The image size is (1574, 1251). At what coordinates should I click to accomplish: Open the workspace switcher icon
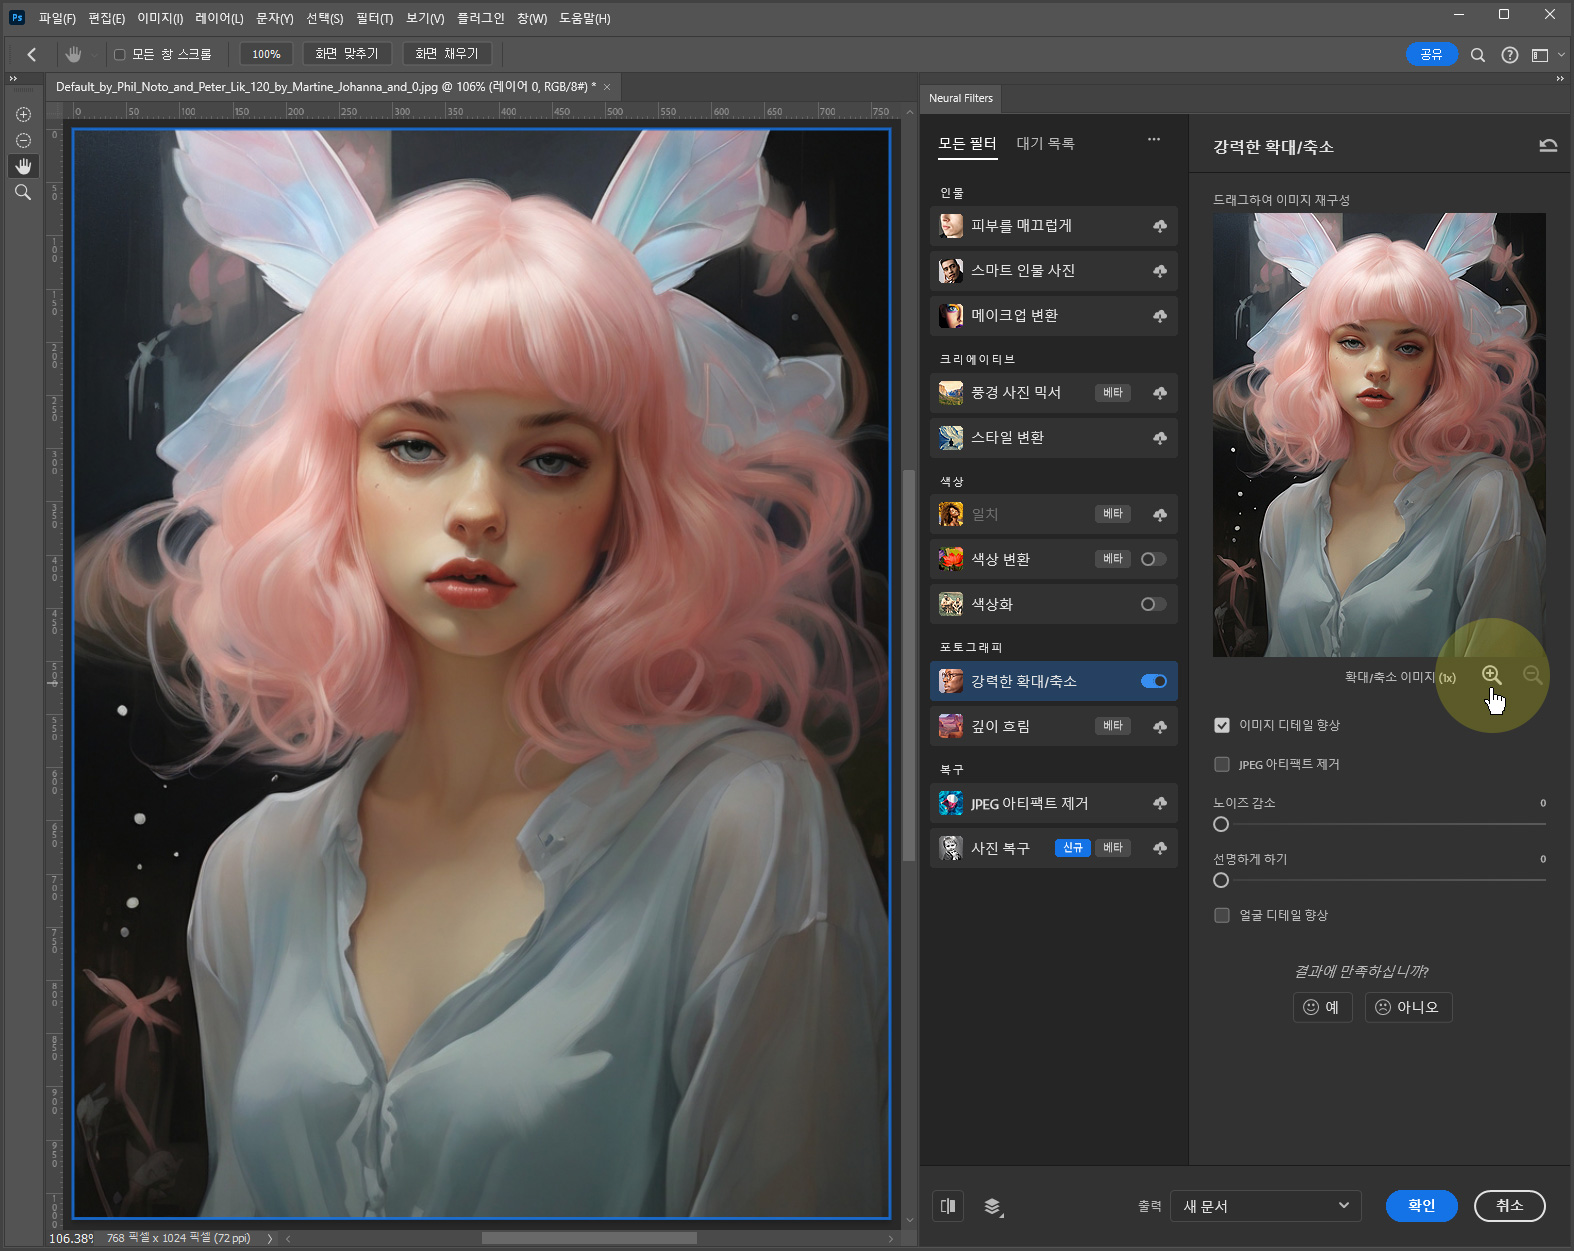pos(1540,55)
